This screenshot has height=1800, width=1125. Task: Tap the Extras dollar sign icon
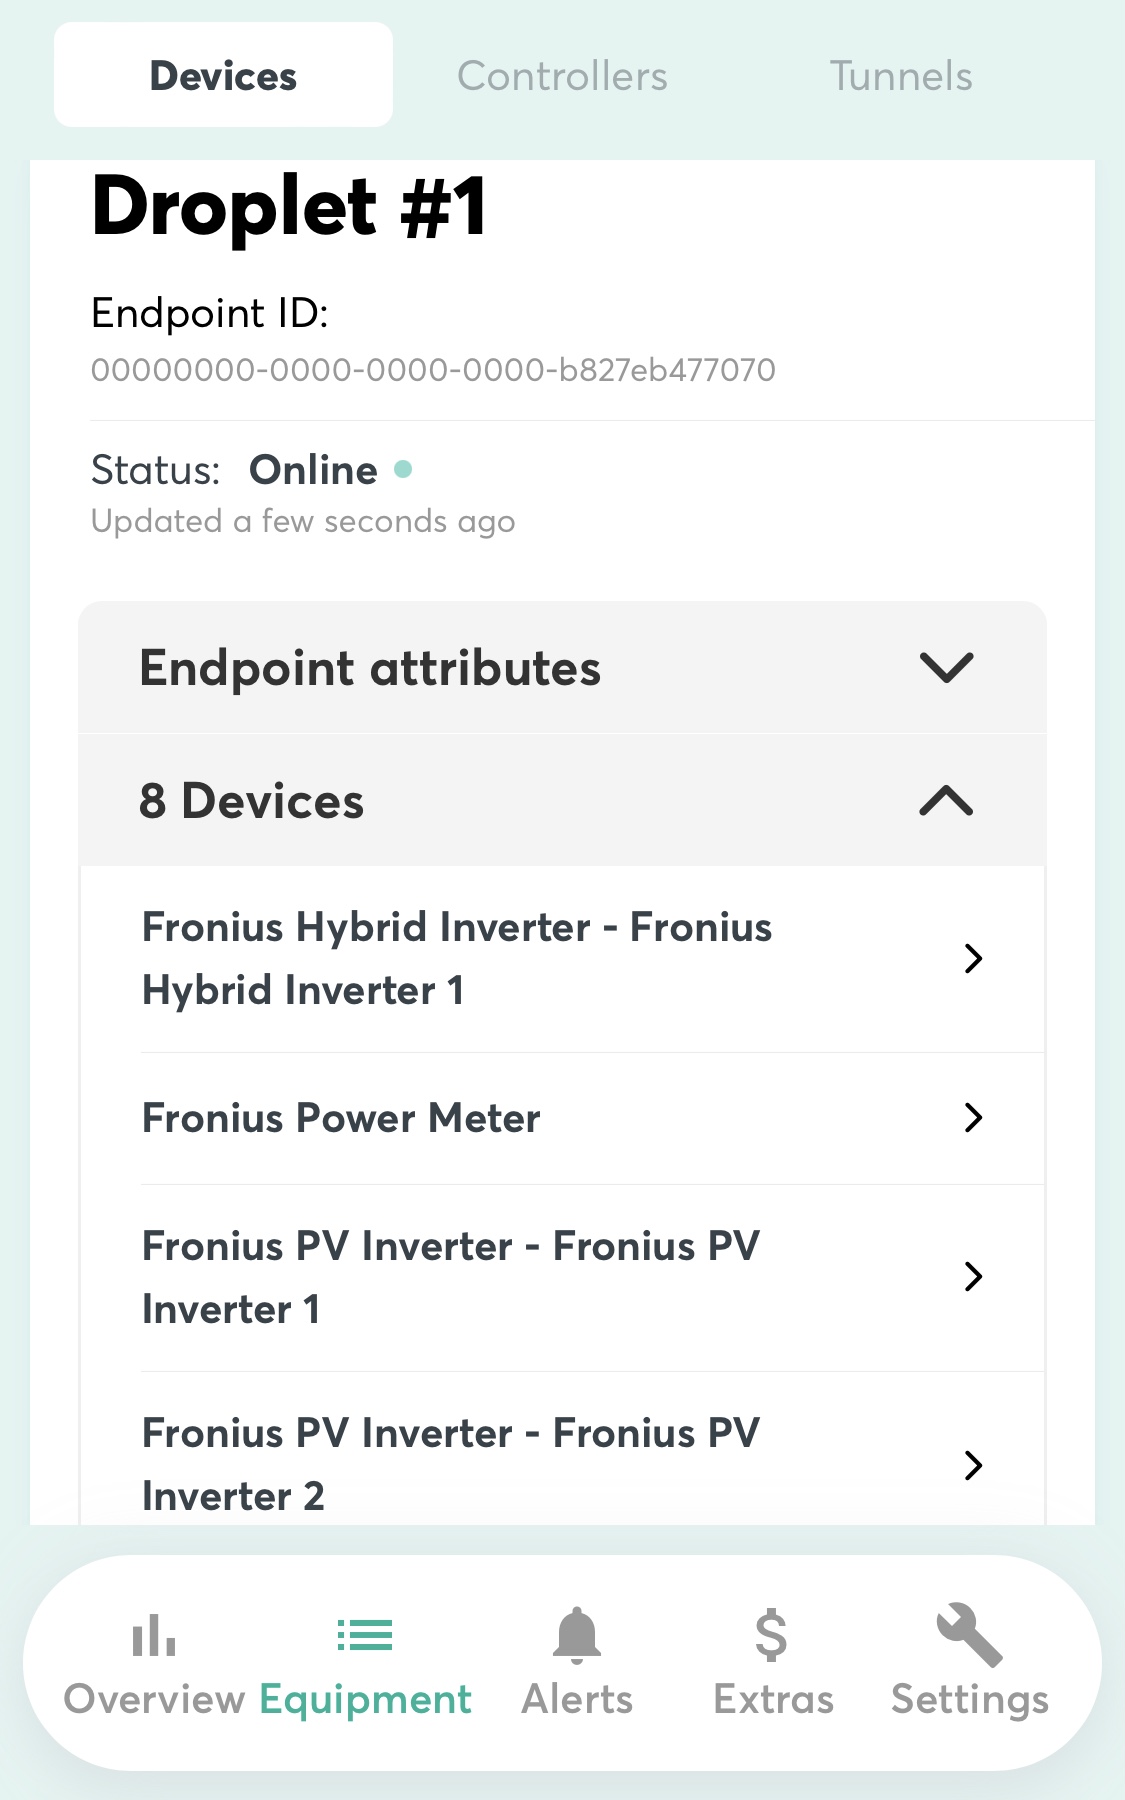(771, 1636)
